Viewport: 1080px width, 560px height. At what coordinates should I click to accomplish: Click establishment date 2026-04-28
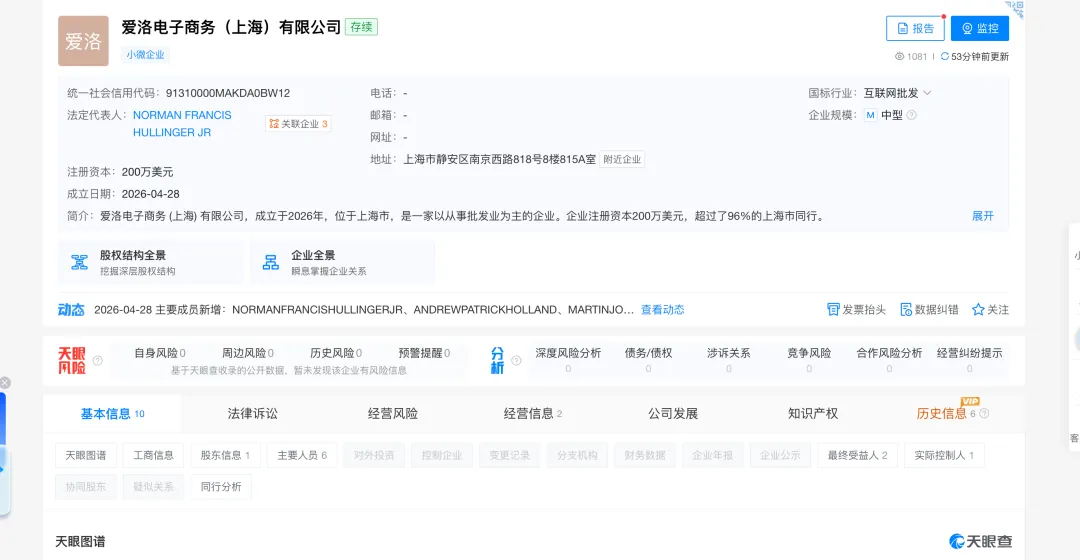151,194
